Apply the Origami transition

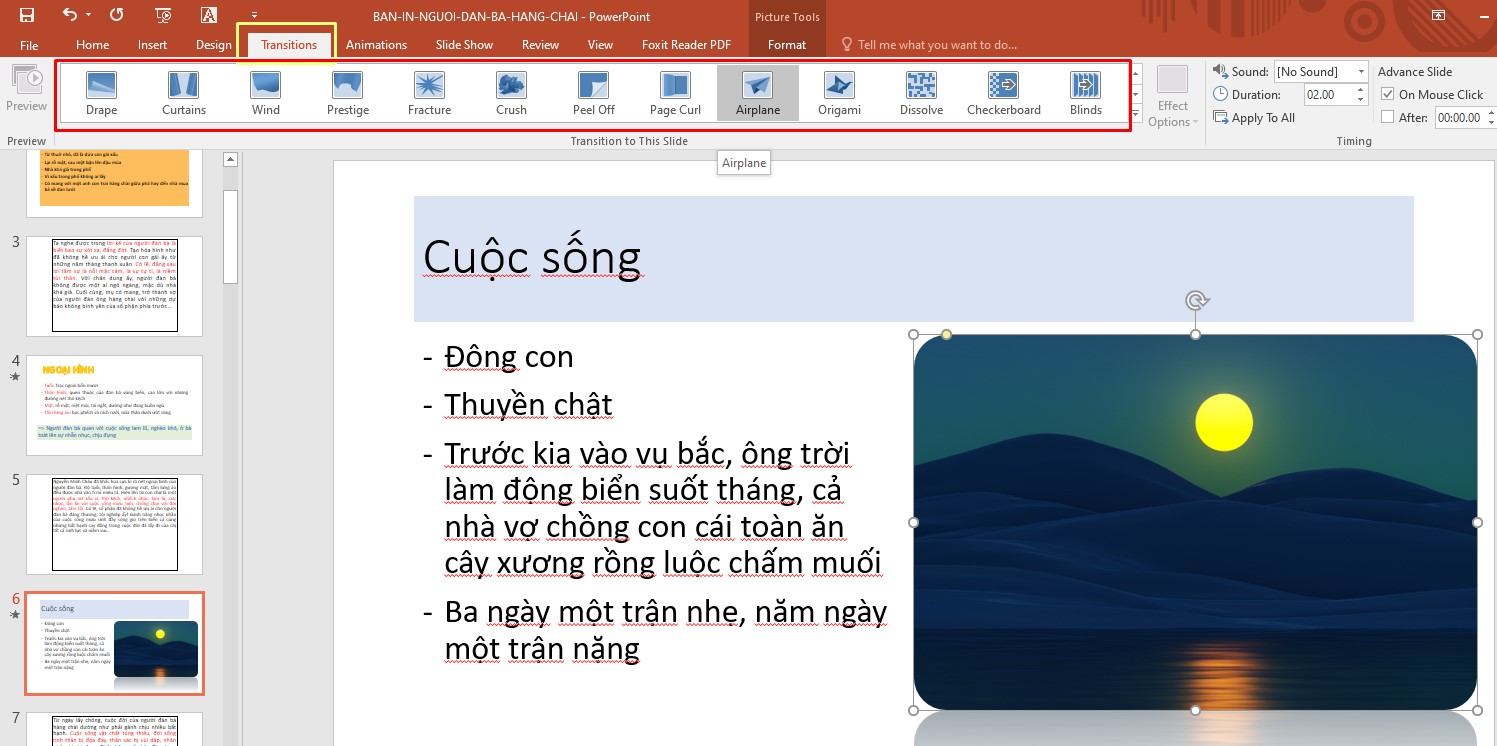838,92
